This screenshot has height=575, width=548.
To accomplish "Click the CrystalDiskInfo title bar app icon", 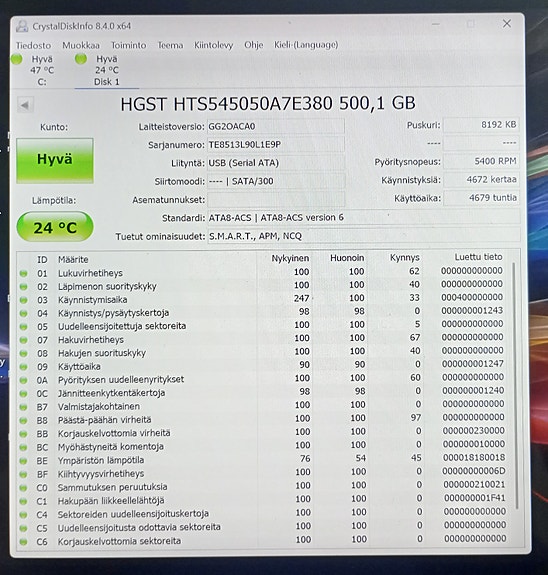I will tap(22, 26).
